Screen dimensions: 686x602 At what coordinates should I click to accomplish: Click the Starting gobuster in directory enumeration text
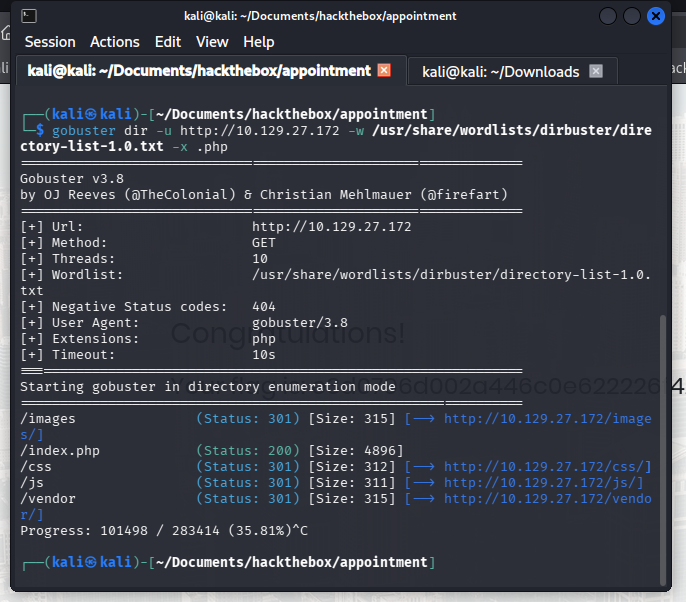[x=208, y=387]
